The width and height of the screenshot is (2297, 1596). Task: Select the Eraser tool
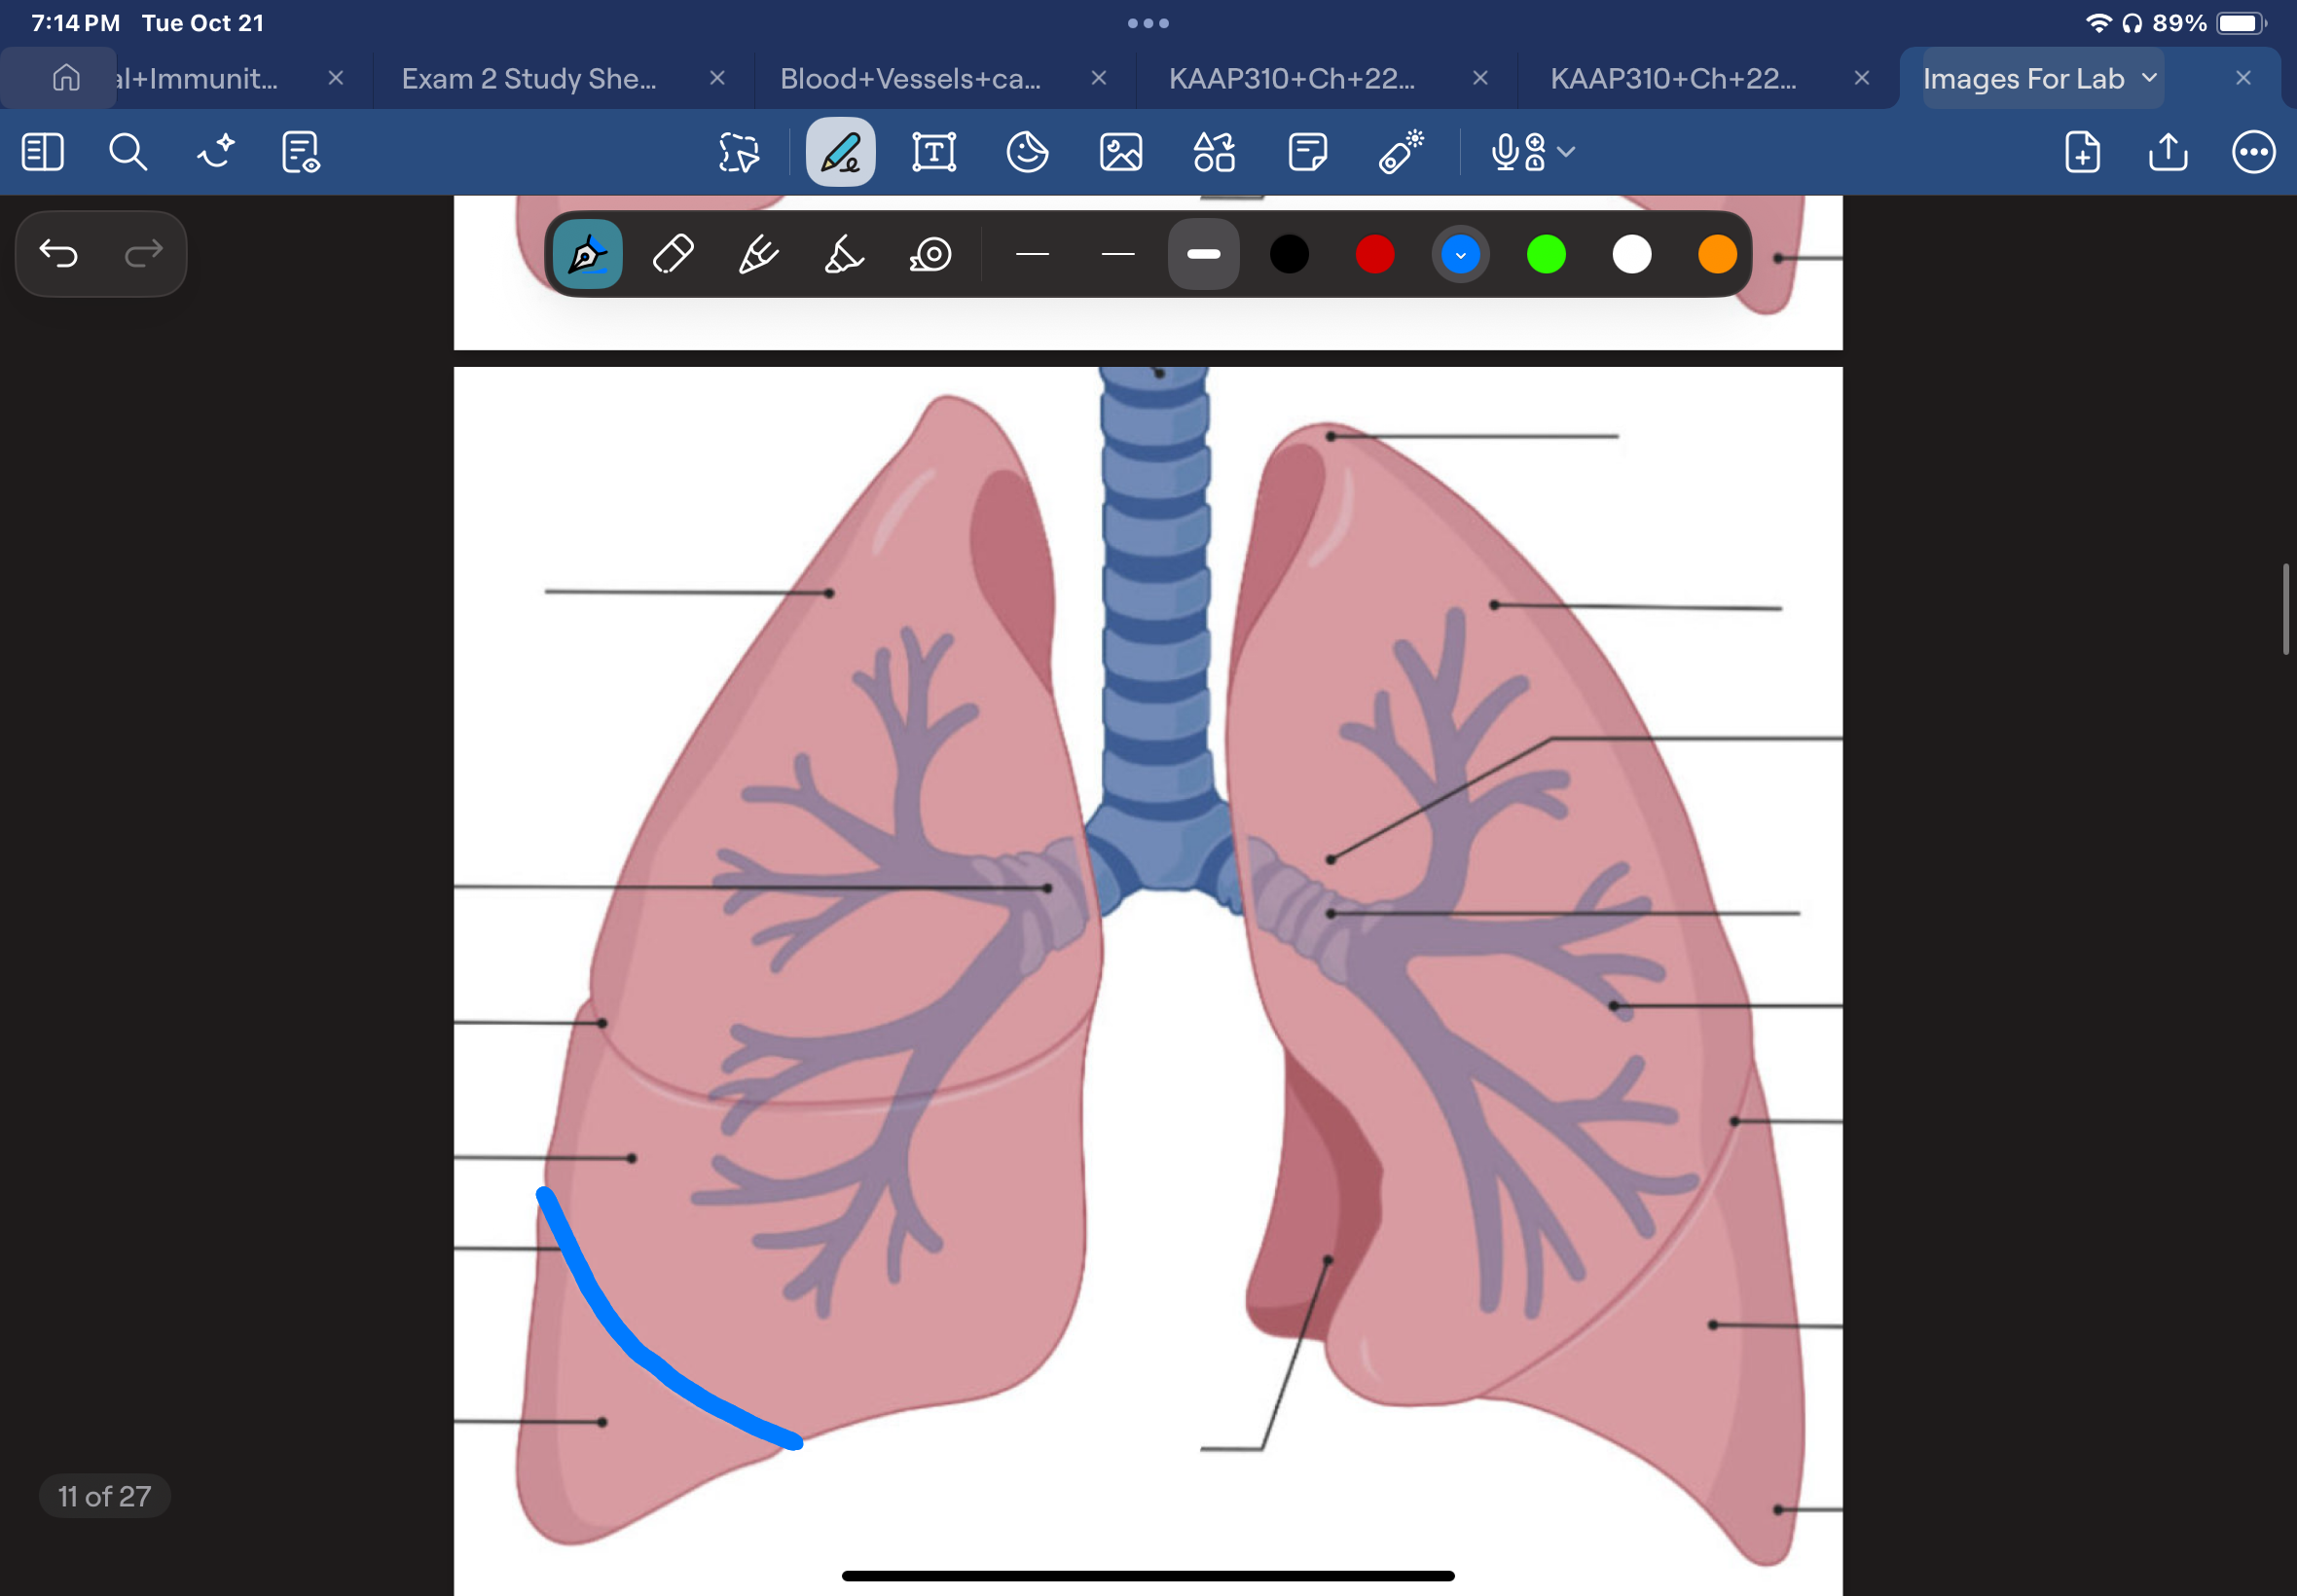pyautogui.click(x=672, y=255)
